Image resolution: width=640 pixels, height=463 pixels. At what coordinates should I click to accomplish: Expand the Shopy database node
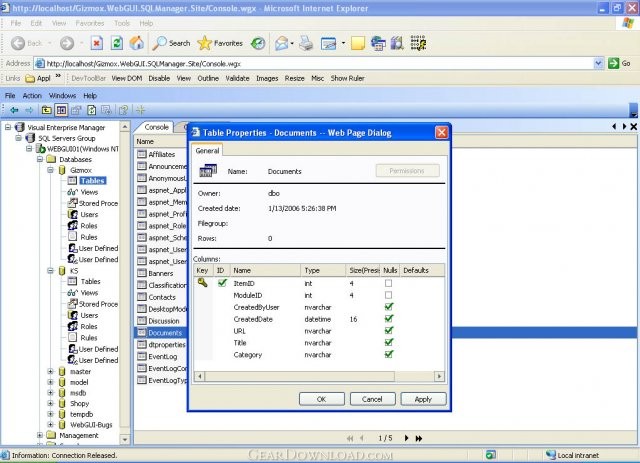coord(50,403)
